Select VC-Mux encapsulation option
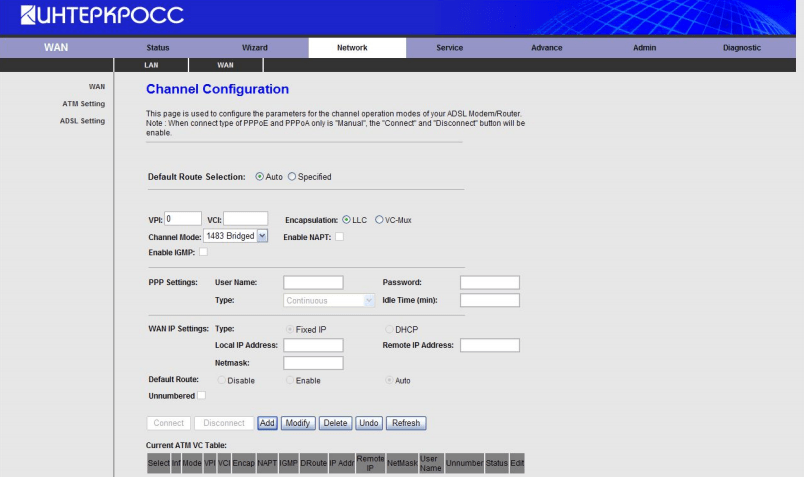This screenshot has height=477, width=804. click(380, 219)
